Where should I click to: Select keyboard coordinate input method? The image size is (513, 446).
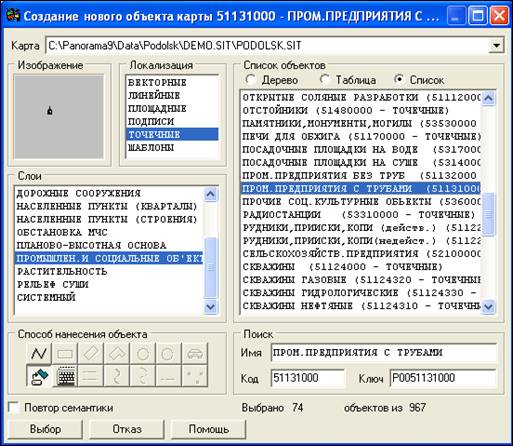pos(65,376)
